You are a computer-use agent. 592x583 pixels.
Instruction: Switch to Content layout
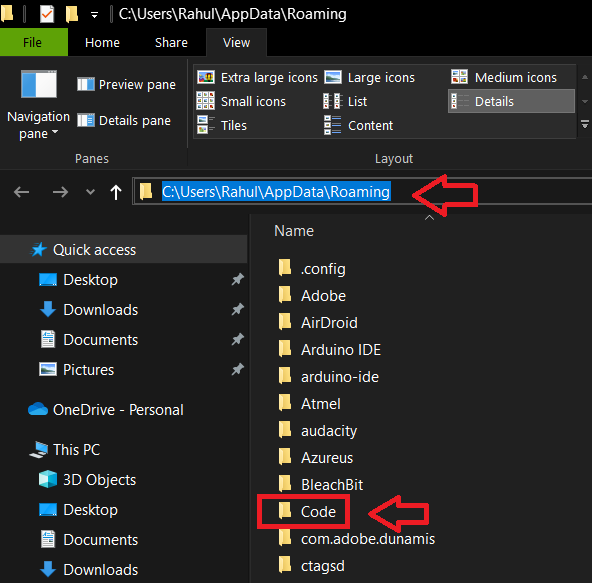[x=358, y=125]
